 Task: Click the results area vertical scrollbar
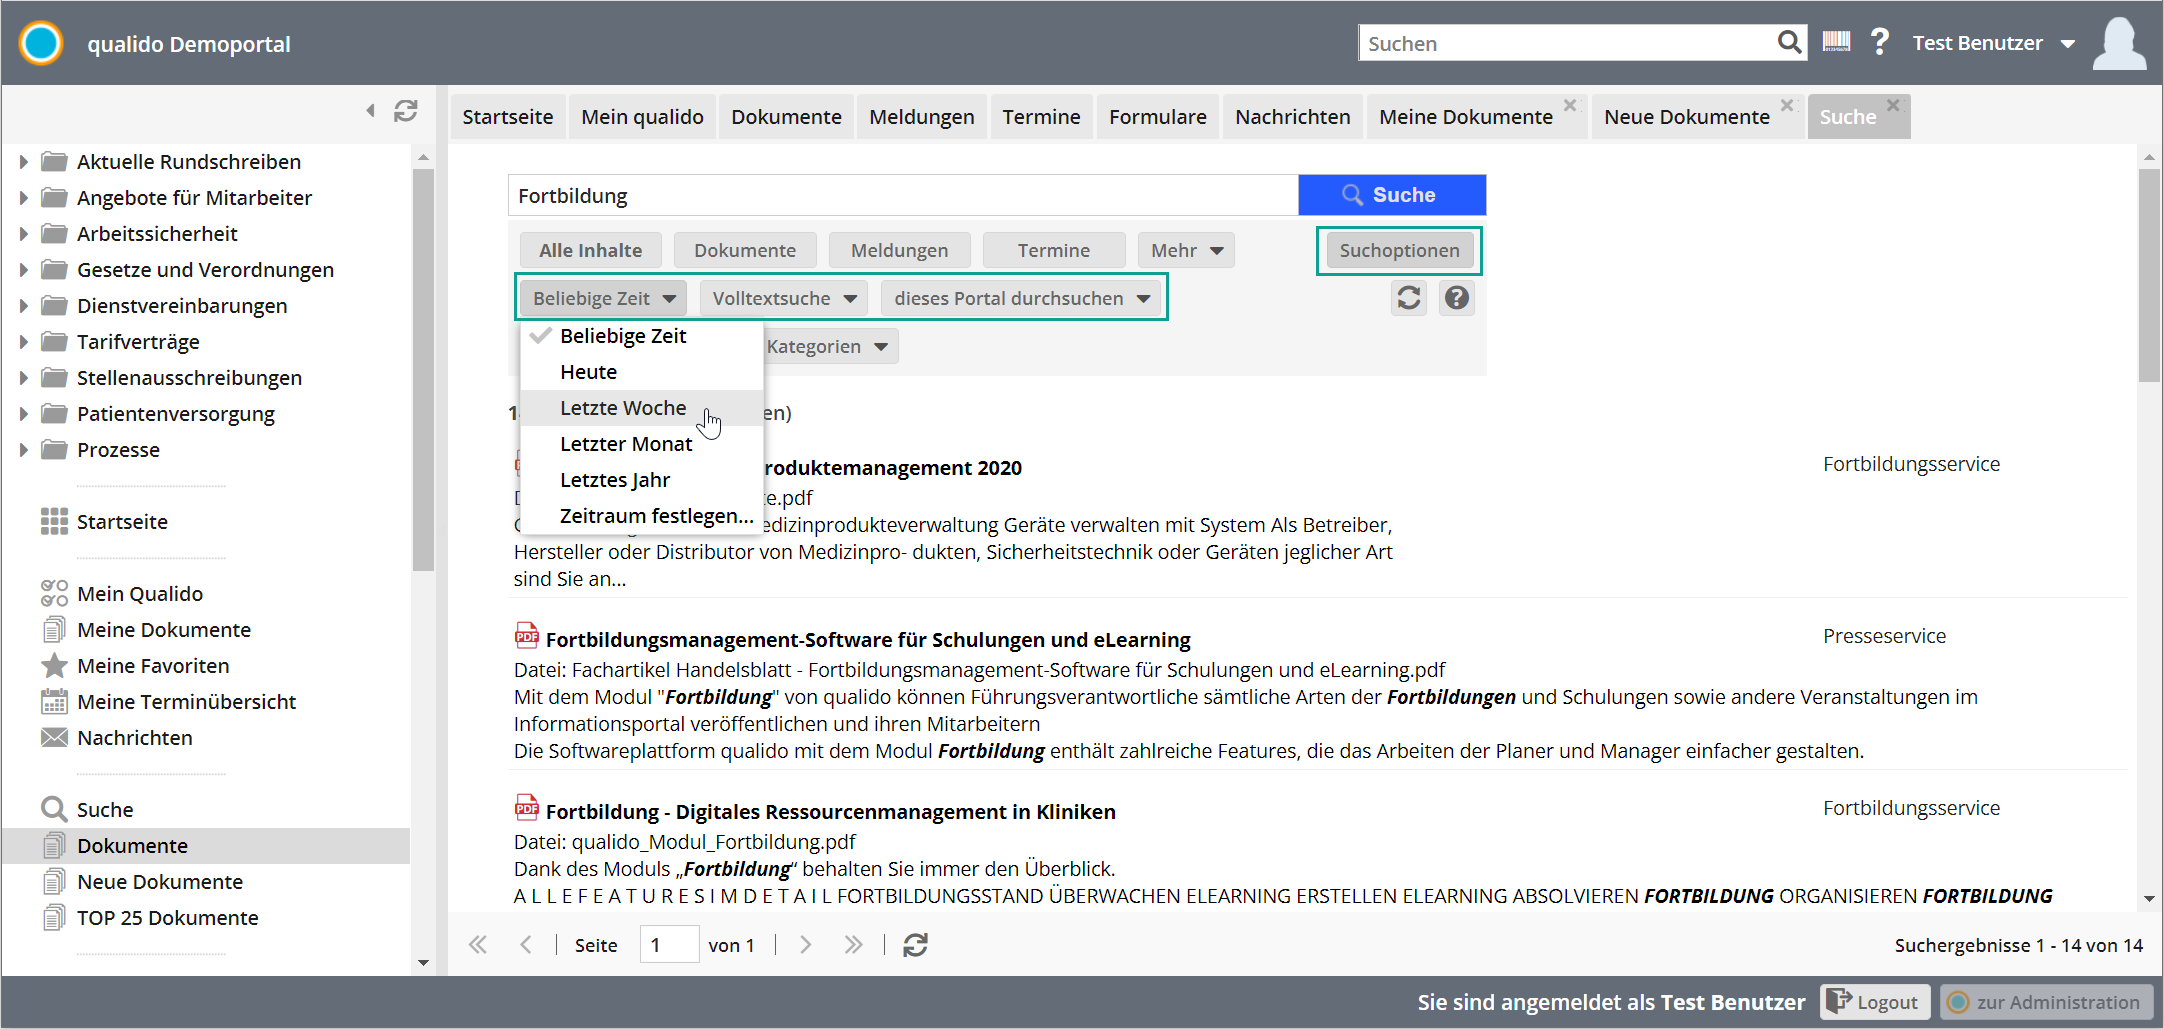(2149, 275)
